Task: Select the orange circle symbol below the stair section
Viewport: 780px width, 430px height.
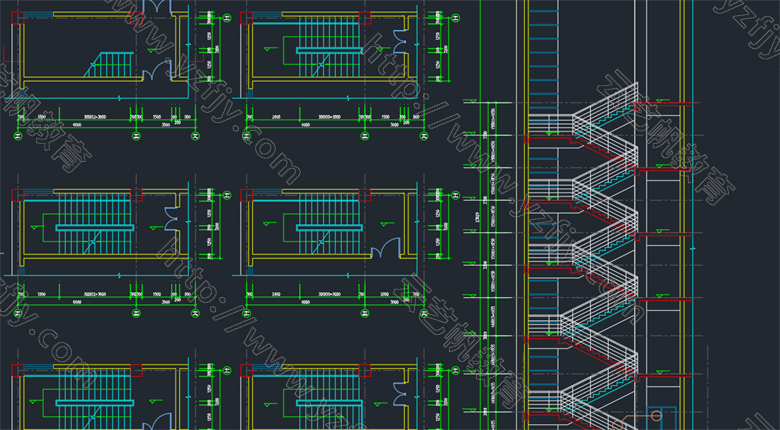Action: point(657,415)
